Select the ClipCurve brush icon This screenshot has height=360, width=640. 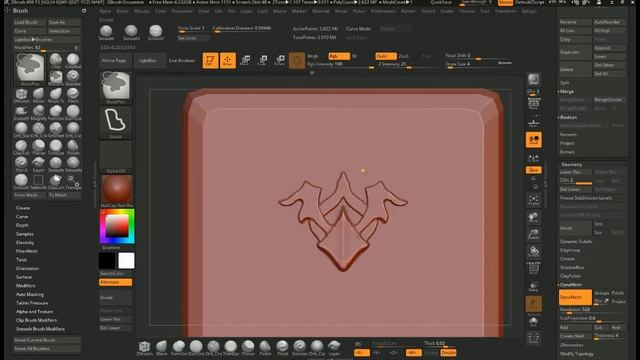pos(56,181)
